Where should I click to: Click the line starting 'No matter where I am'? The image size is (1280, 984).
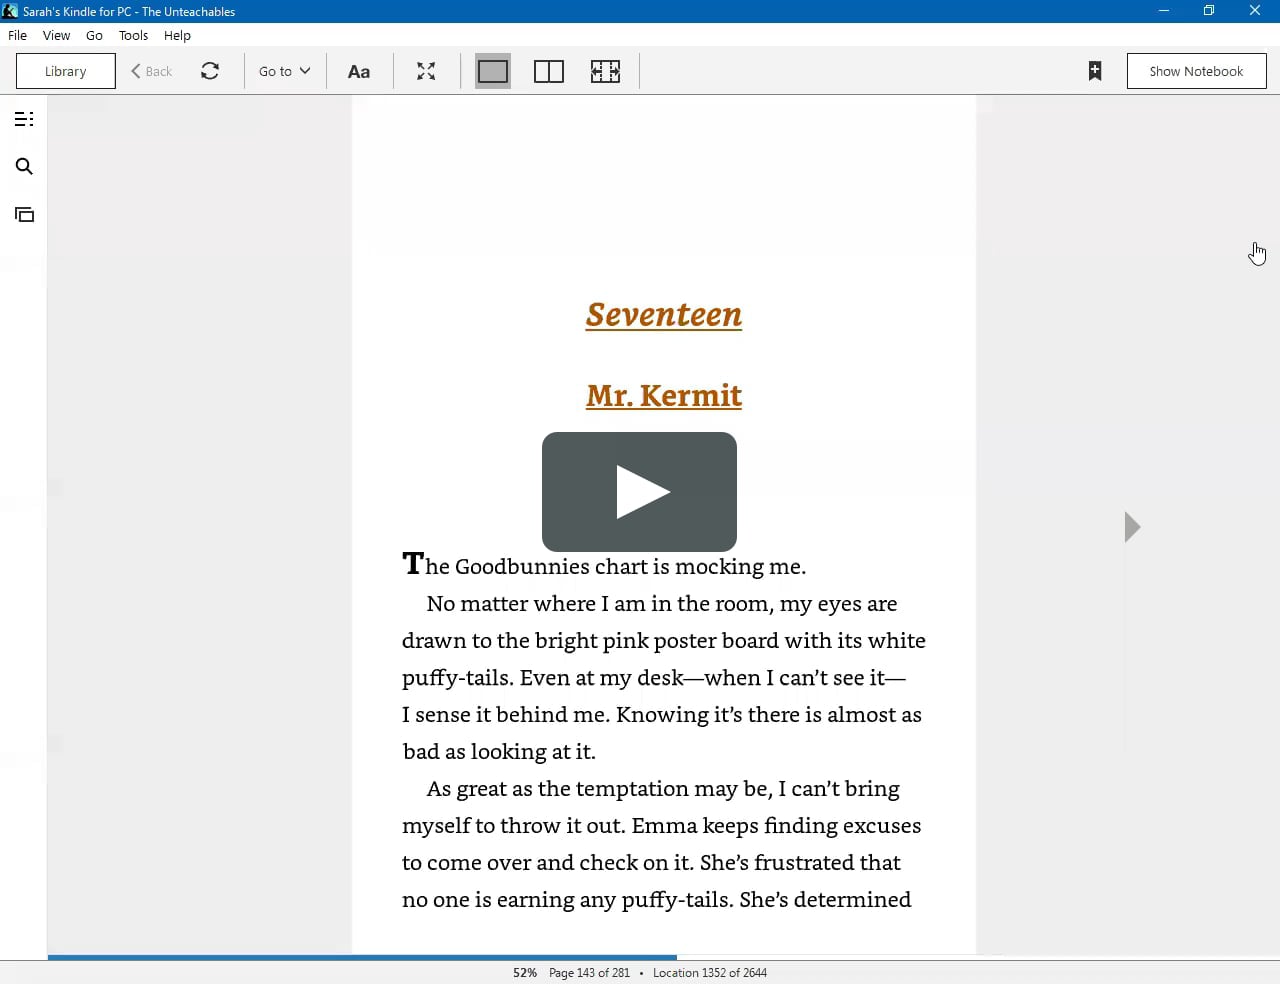662,604
